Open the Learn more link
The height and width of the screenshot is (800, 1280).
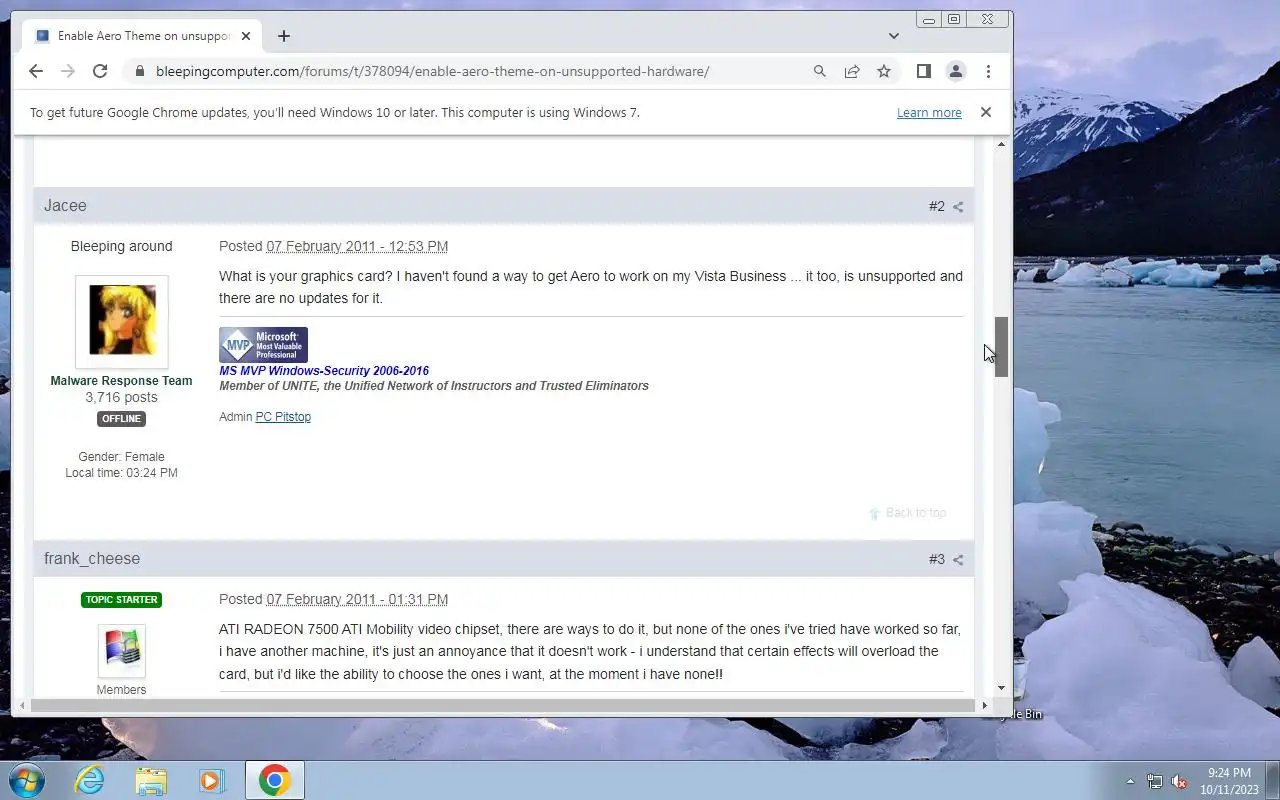coord(929,113)
